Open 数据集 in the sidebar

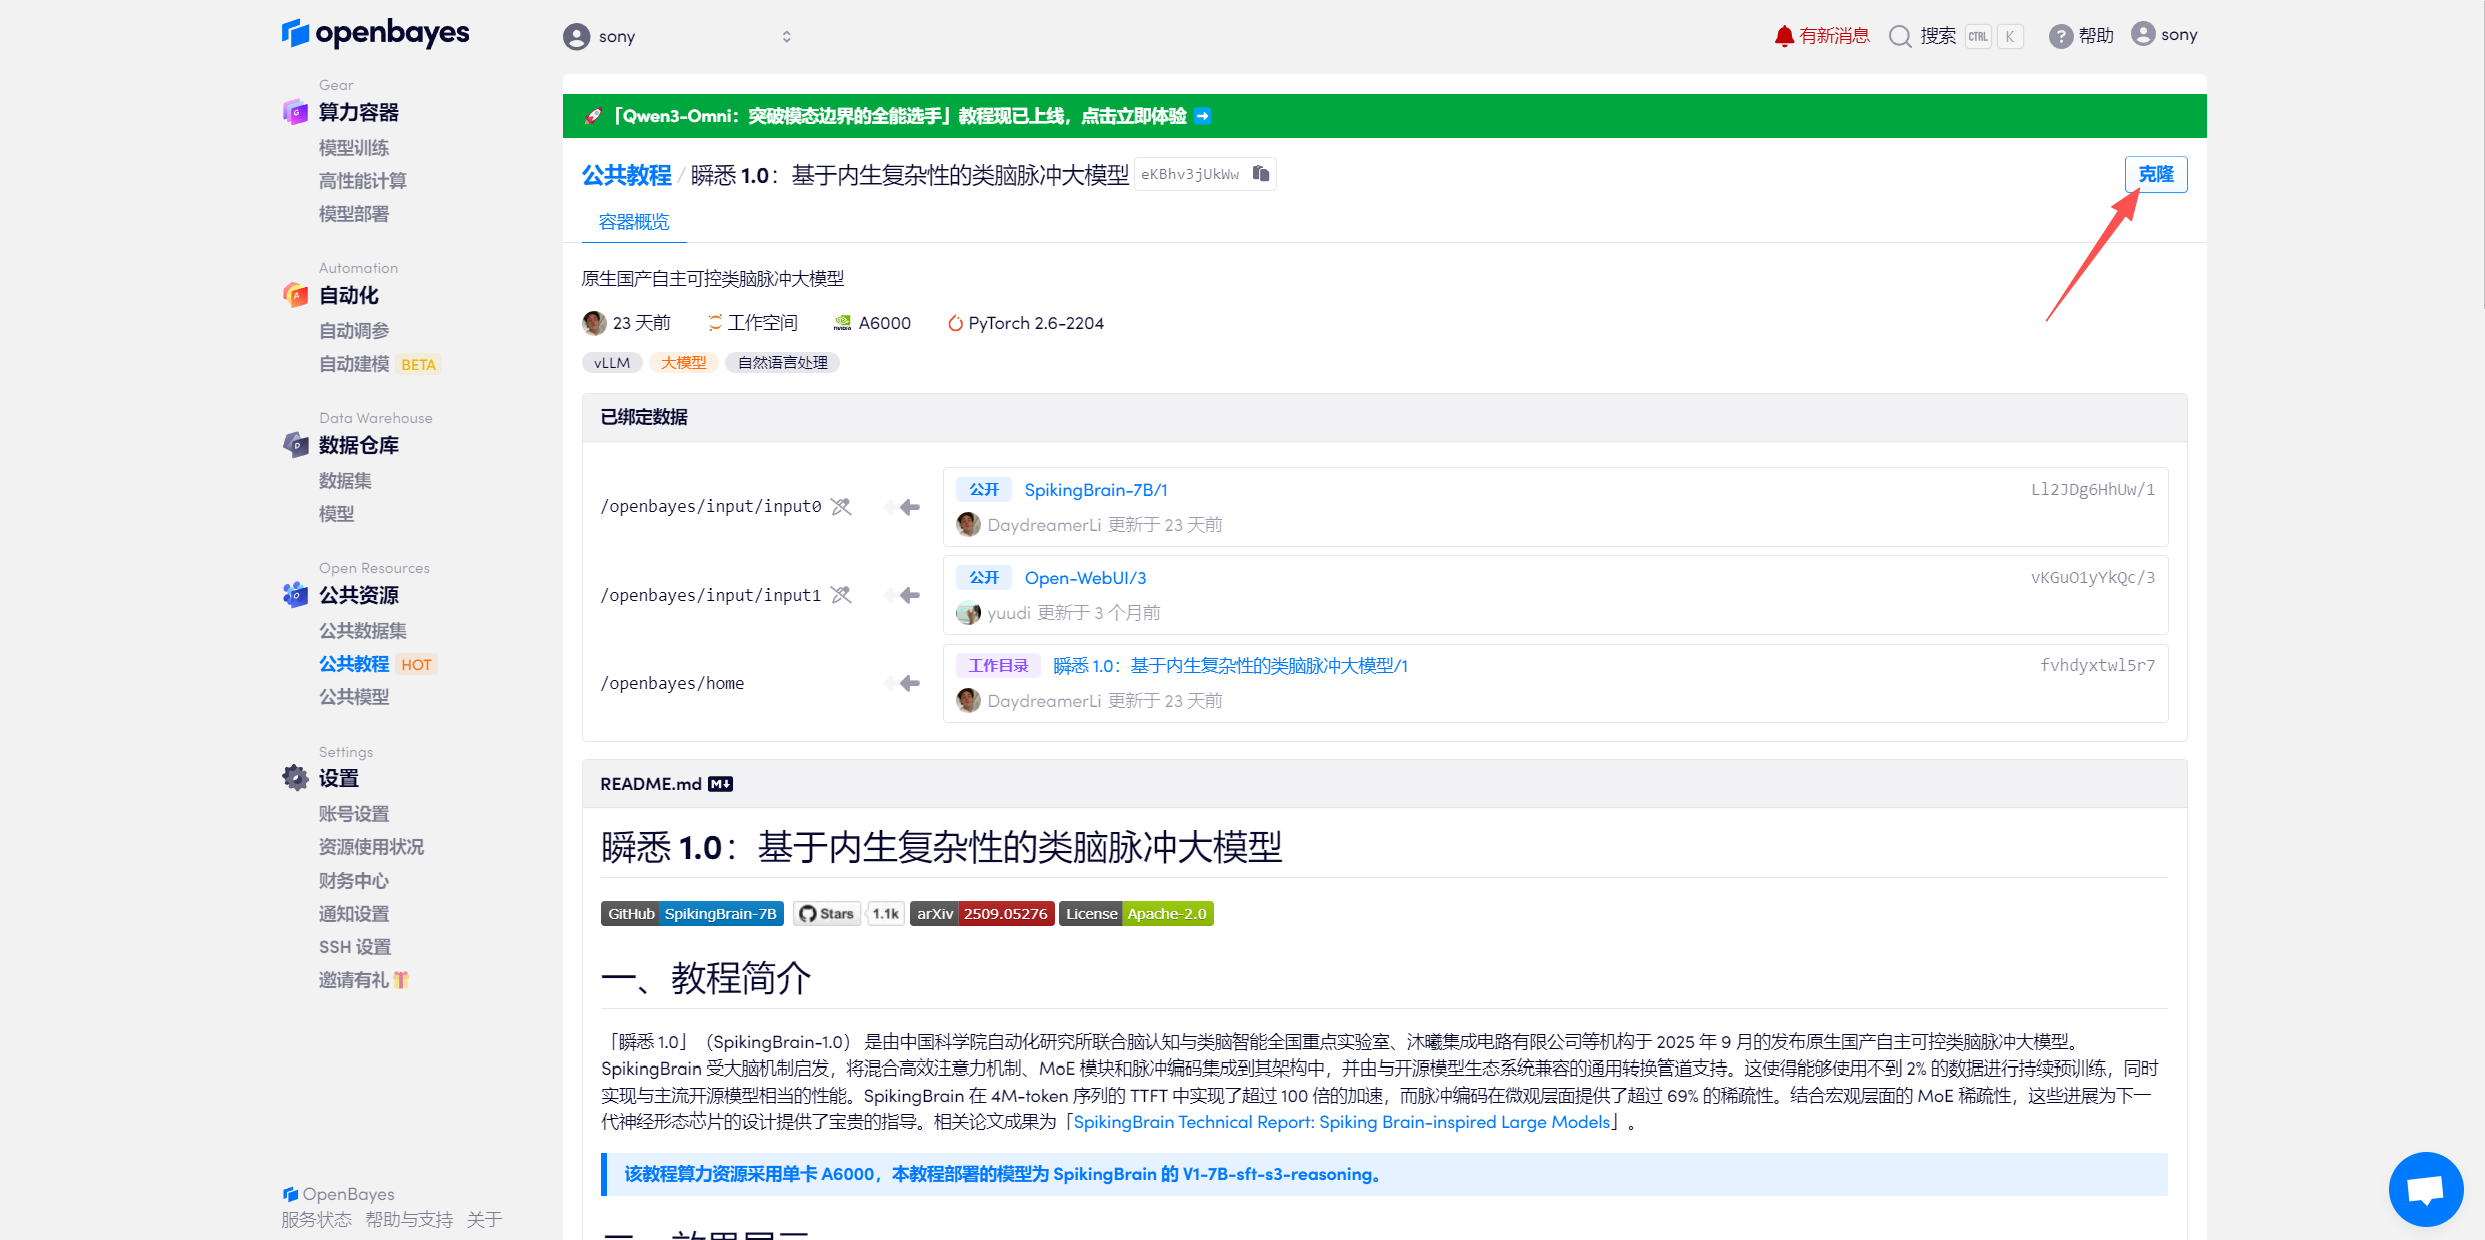coord(345,481)
